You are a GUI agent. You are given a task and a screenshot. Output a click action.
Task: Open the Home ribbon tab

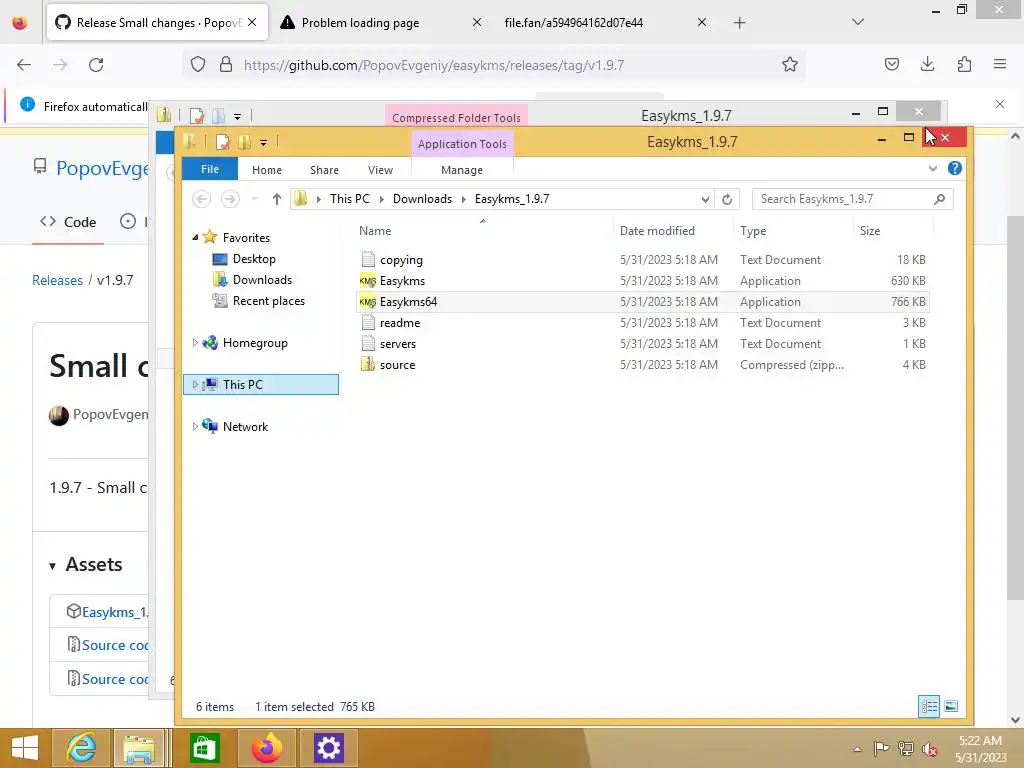tap(266, 170)
